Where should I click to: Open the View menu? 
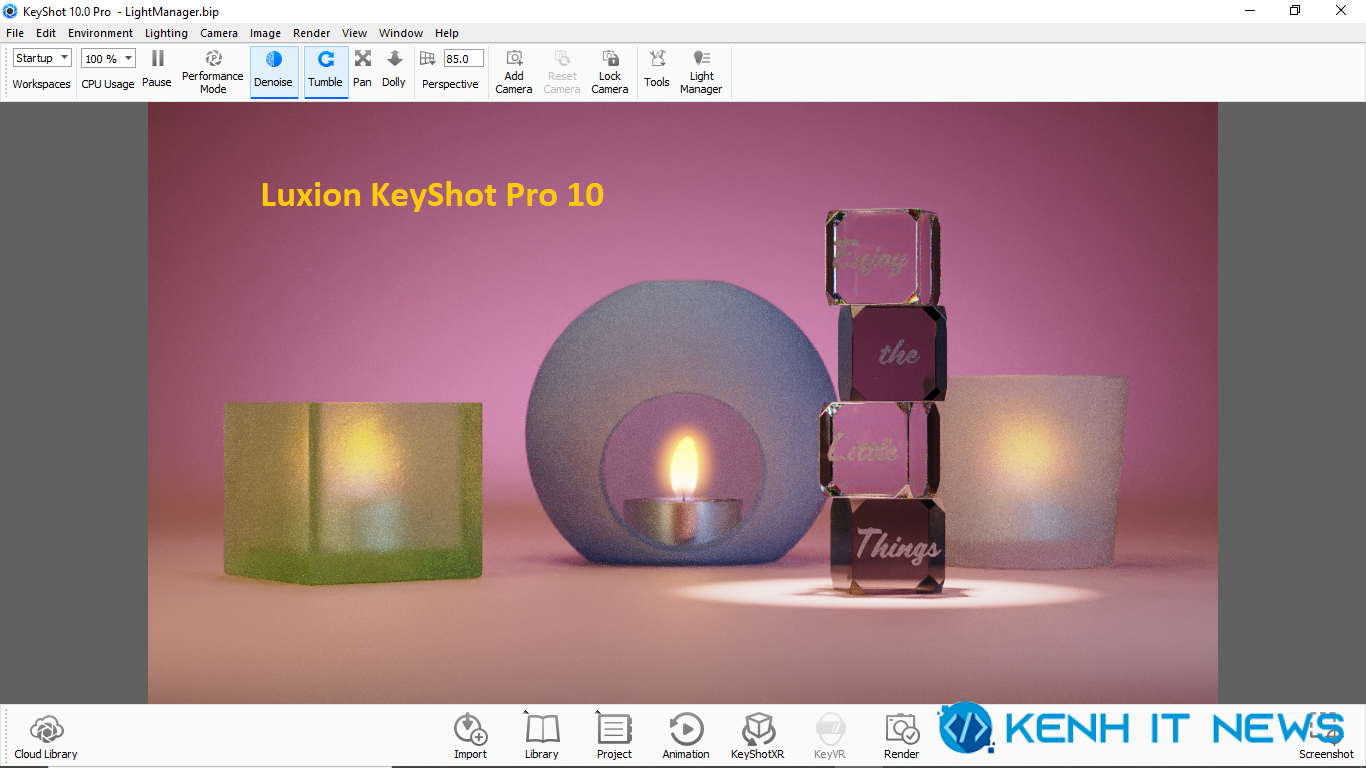click(x=355, y=33)
